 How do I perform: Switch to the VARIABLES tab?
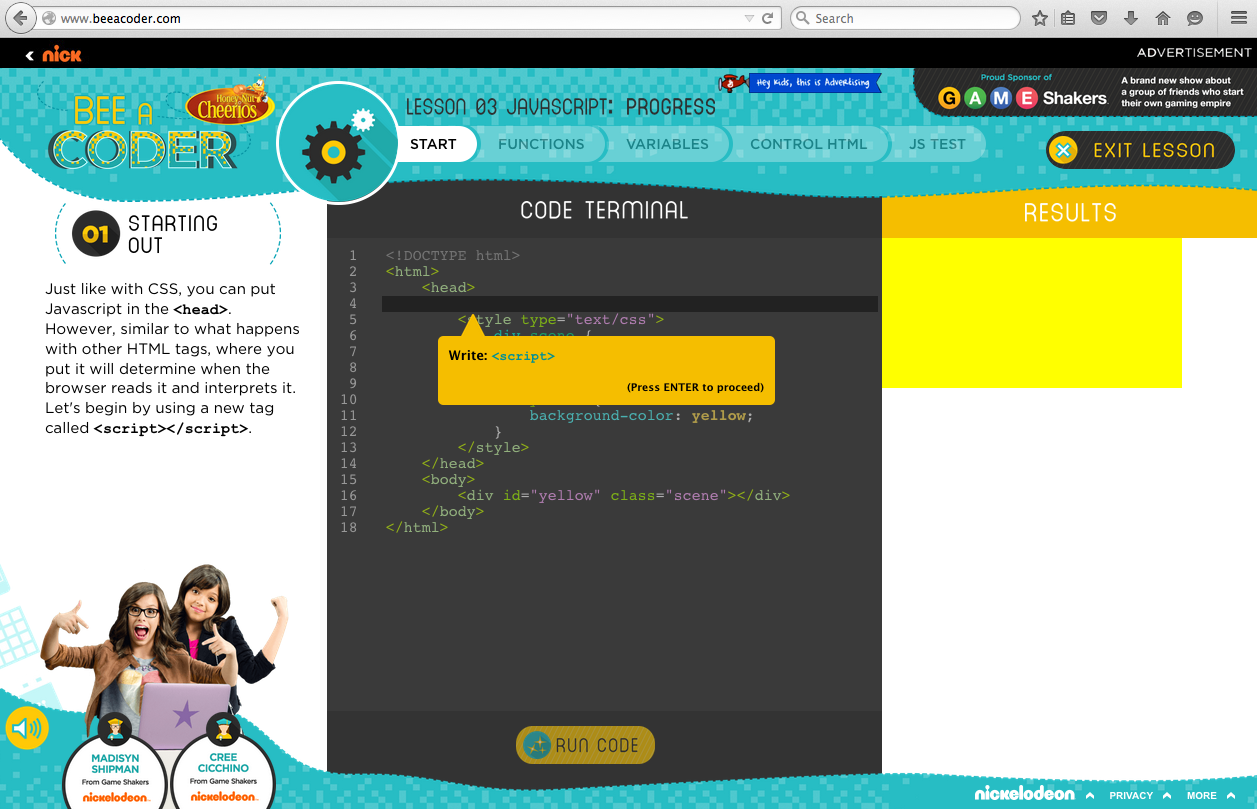click(x=667, y=144)
